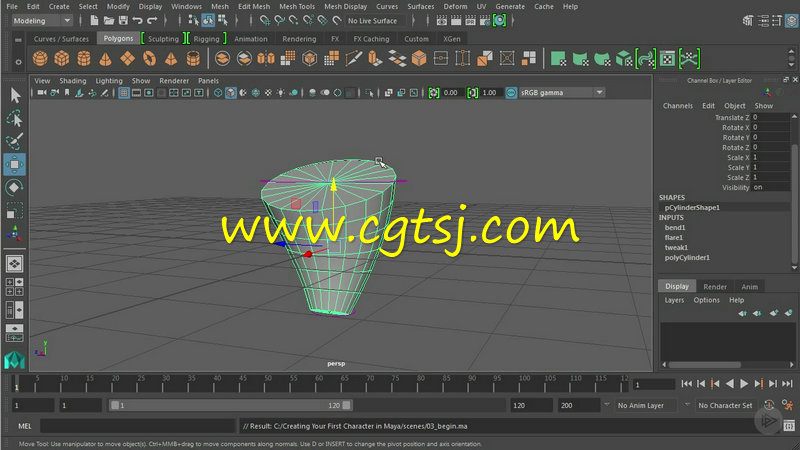Open the Deform menu
The height and width of the screenshot is (450, 800).
click(x=455, y=7)
